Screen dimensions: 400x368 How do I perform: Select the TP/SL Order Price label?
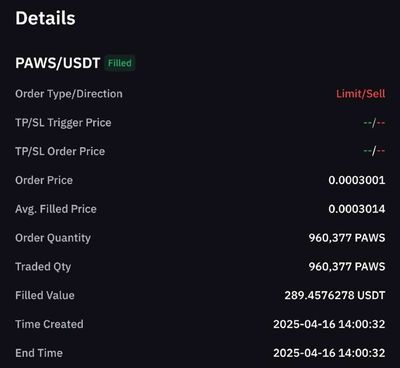[60, 151]
